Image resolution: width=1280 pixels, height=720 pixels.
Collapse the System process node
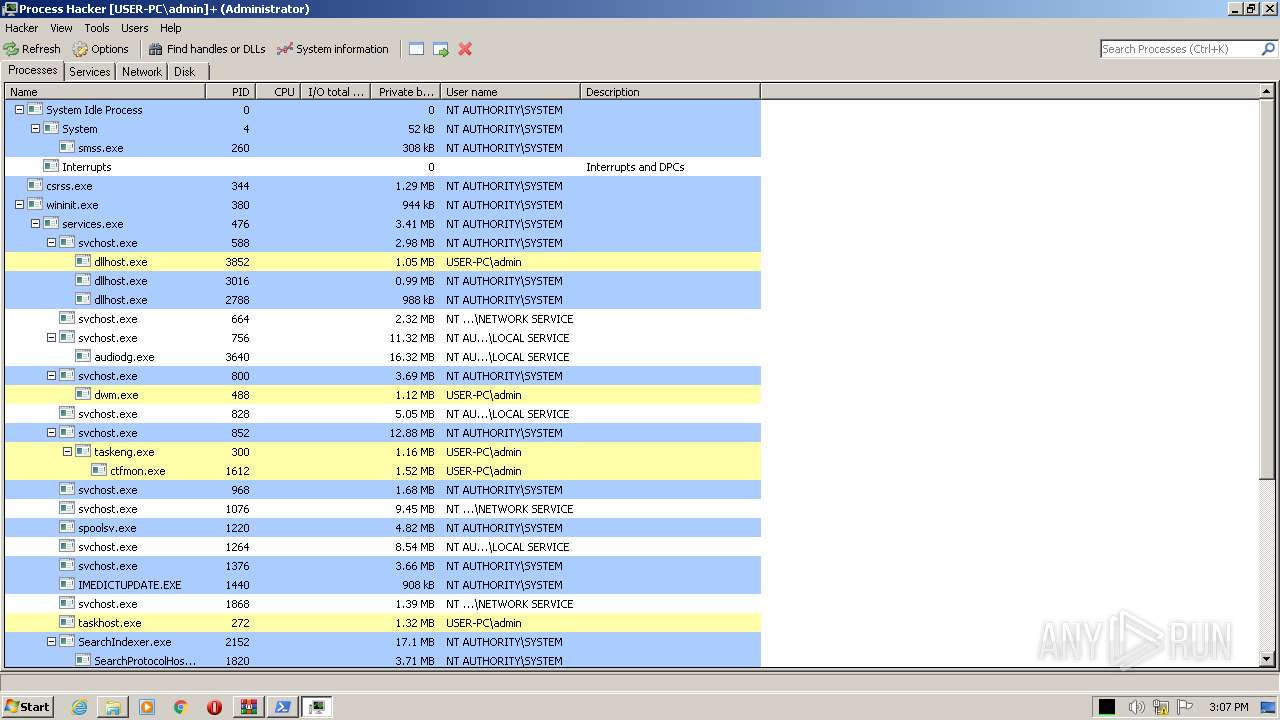(35, 129)
